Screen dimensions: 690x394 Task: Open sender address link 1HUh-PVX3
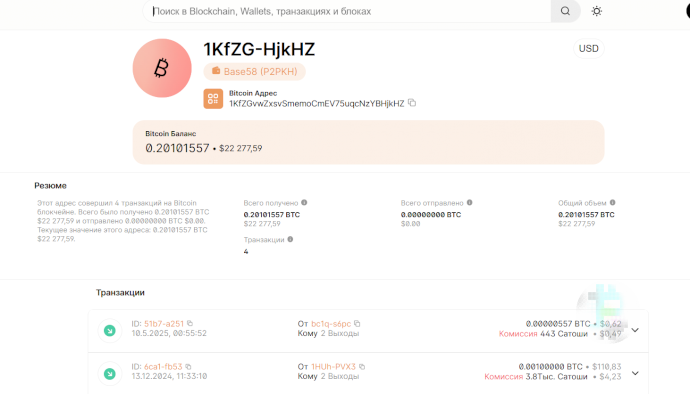(333, 367)
